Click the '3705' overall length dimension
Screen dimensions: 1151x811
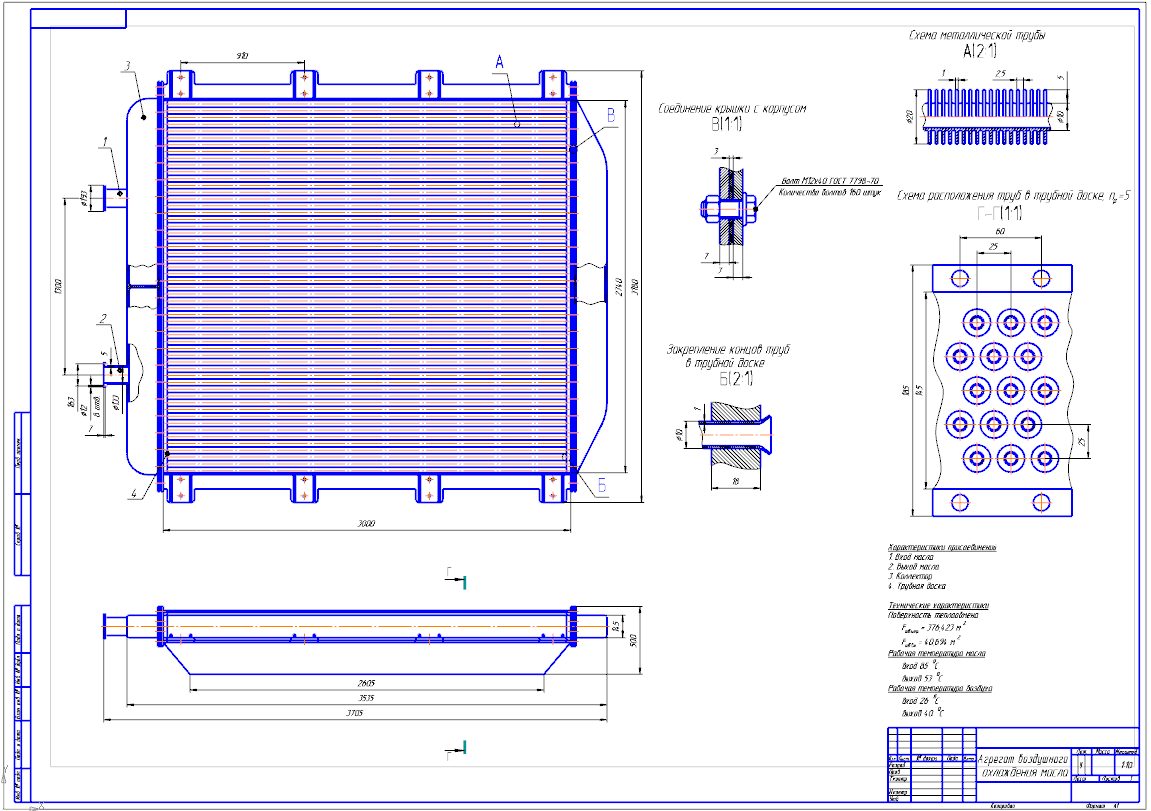pyautogui.click(x=355, y=713)
